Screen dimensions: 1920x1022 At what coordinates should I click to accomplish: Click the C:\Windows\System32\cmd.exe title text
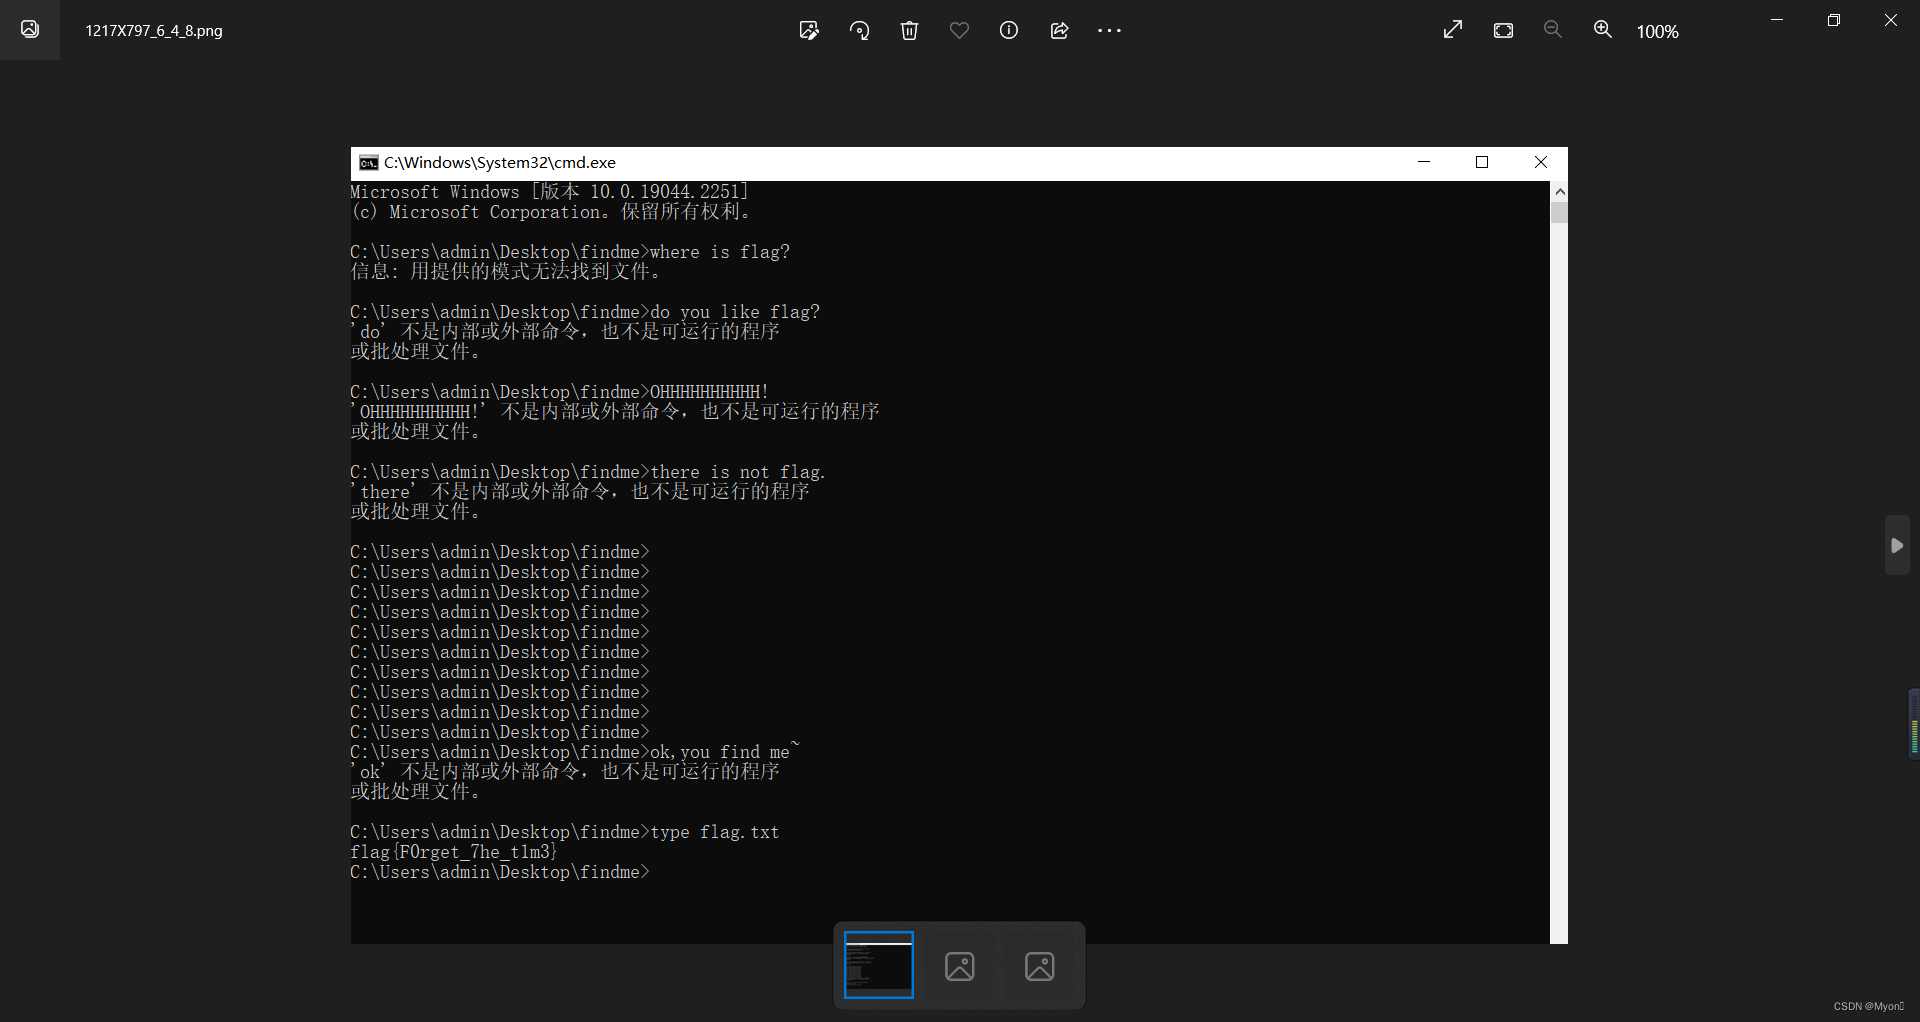pyautogui.click(x=500, y=163)
